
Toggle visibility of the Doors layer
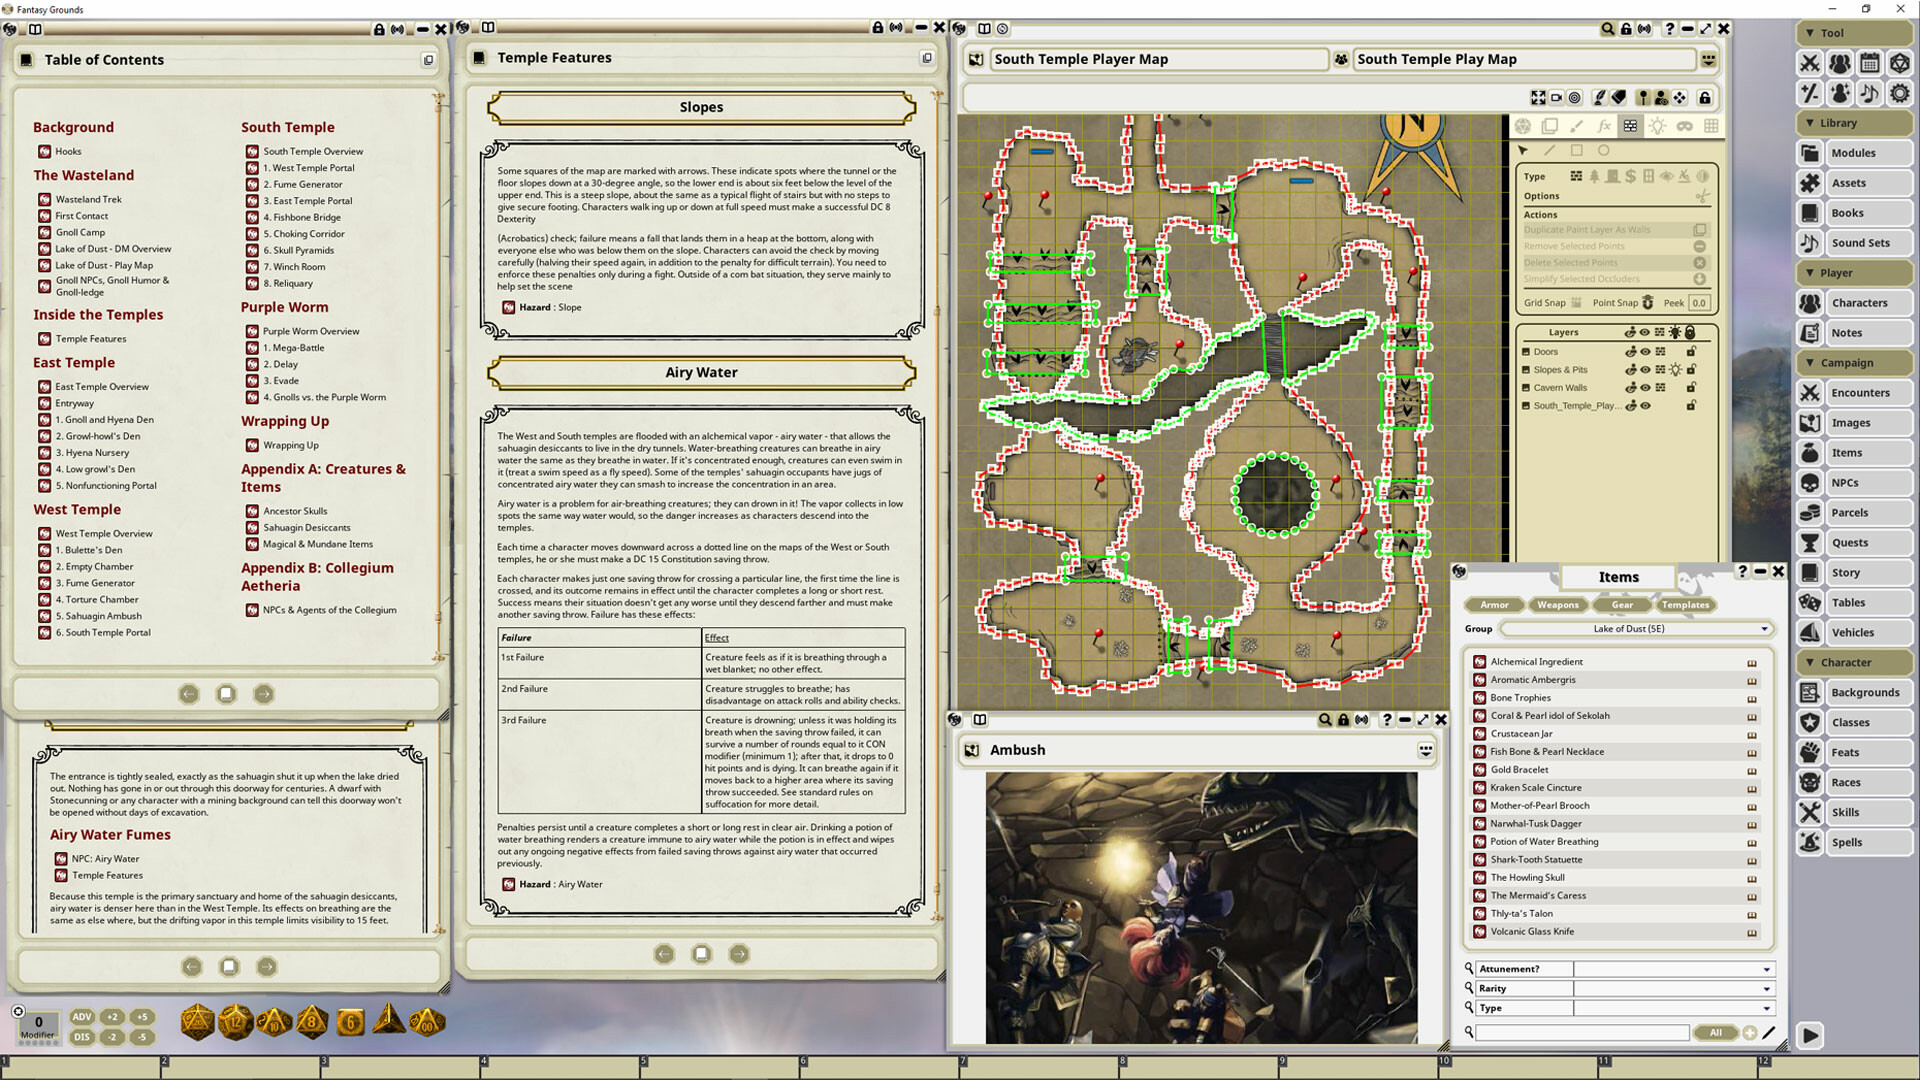point(1645,352)
